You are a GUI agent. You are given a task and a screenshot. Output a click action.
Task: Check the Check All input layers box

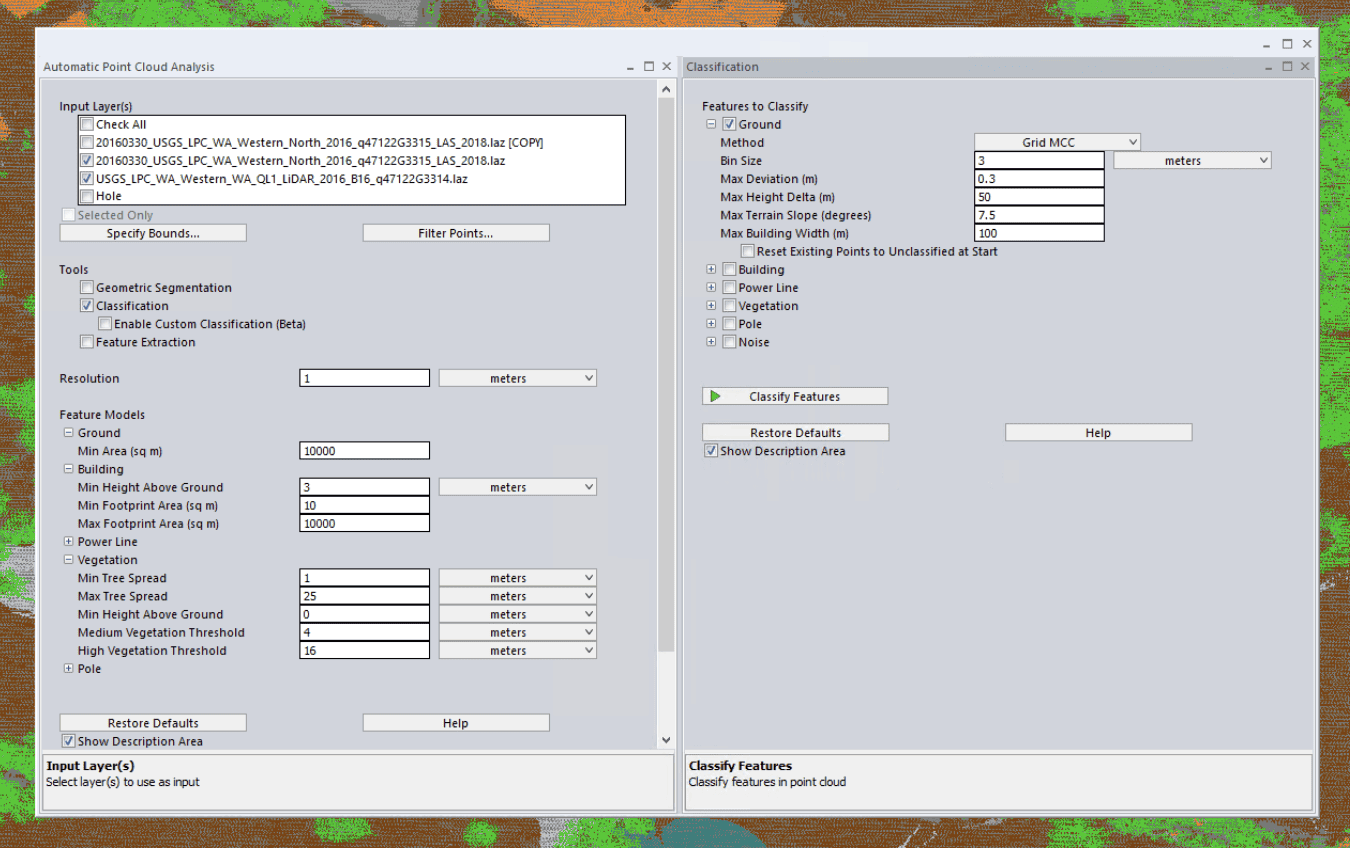[87, 124]
